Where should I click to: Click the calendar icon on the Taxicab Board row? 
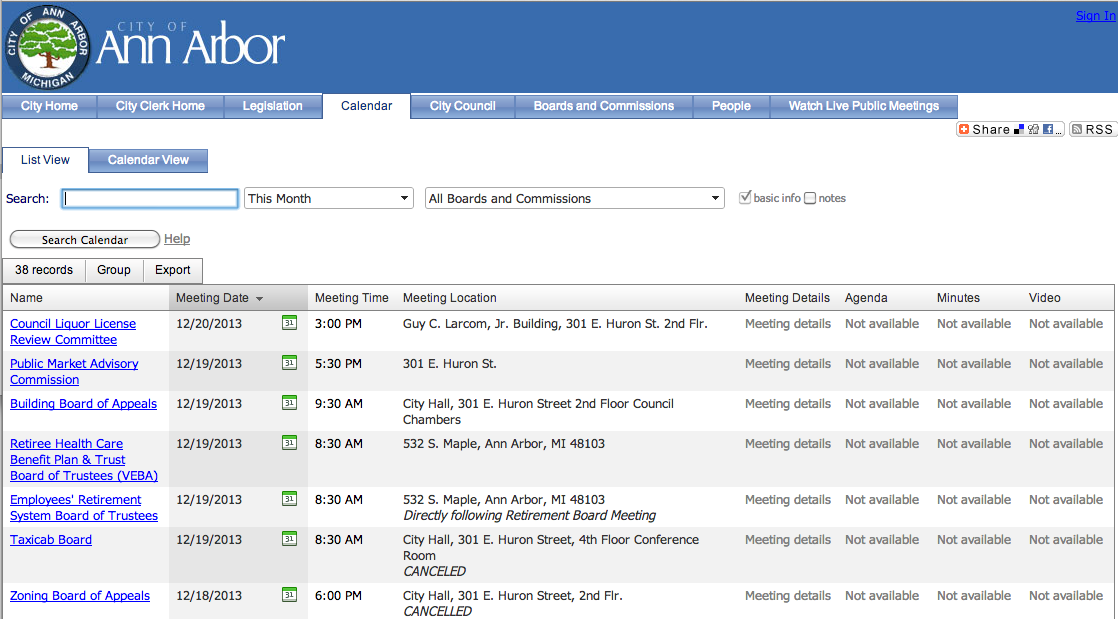[x=289, y=538]
